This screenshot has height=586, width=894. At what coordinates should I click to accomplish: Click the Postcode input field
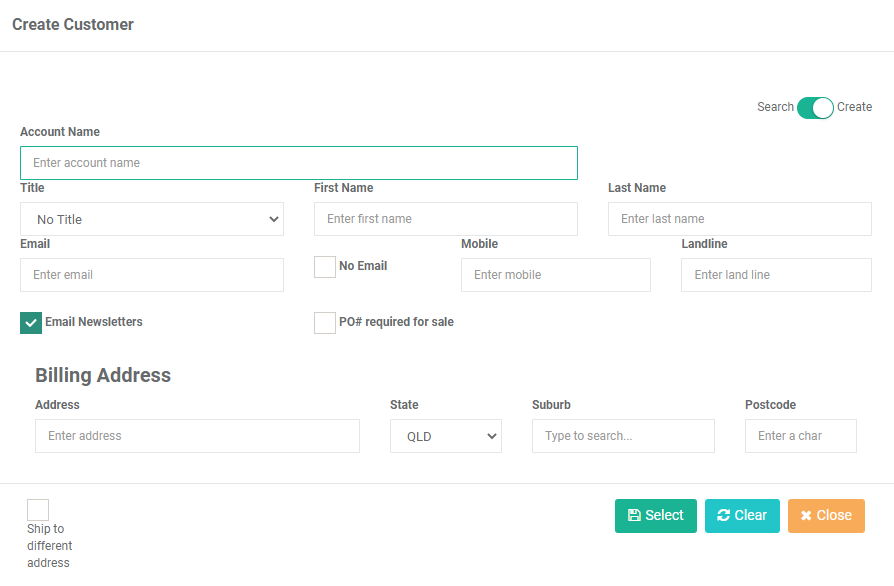coord(800,436)
